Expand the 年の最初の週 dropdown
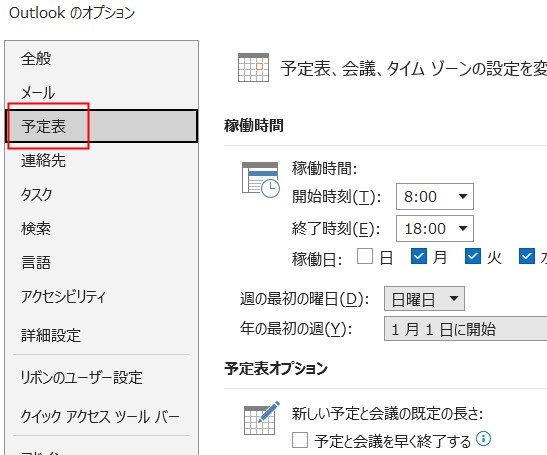Screen dimensions: 547x455 (465, 329)
